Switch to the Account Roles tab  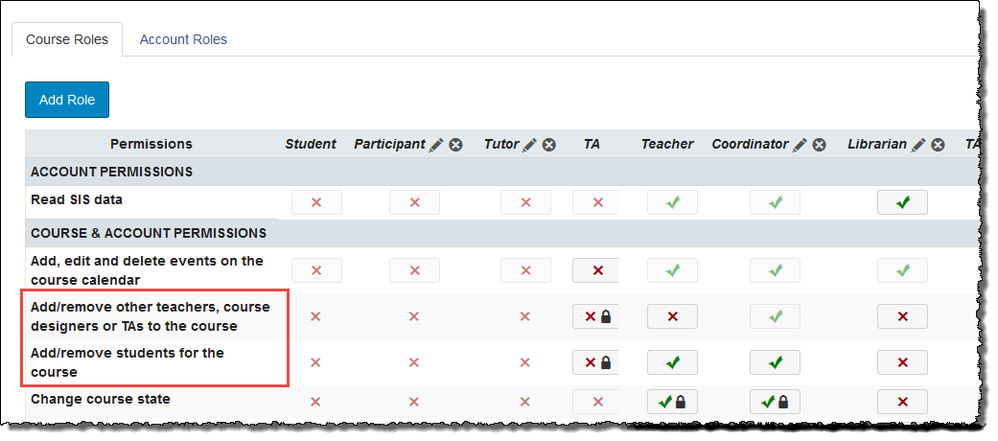pos(183,40)
